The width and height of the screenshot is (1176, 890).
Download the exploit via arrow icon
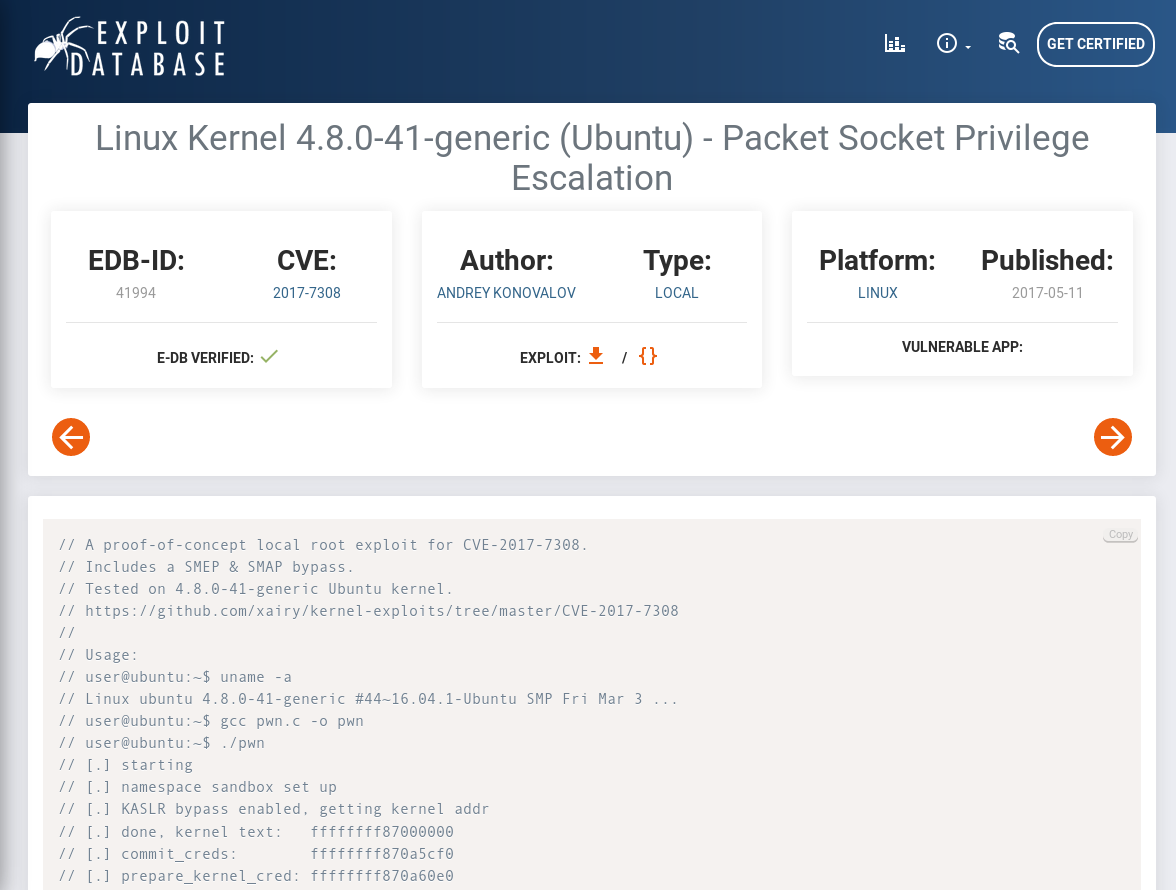596,356
